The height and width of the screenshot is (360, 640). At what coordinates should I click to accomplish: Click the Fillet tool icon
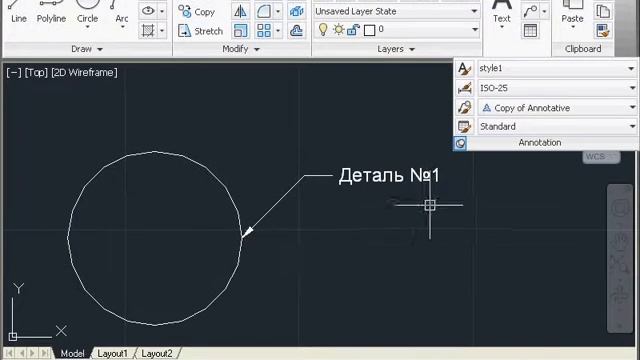264,11
